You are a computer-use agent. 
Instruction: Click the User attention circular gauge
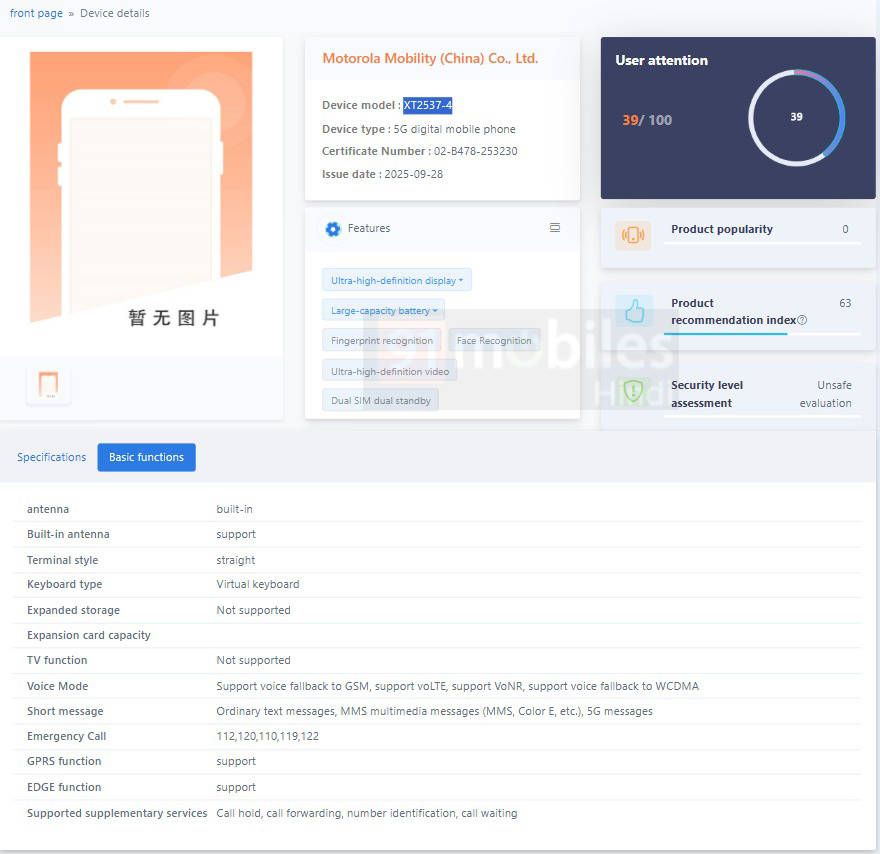pos(796,117)
